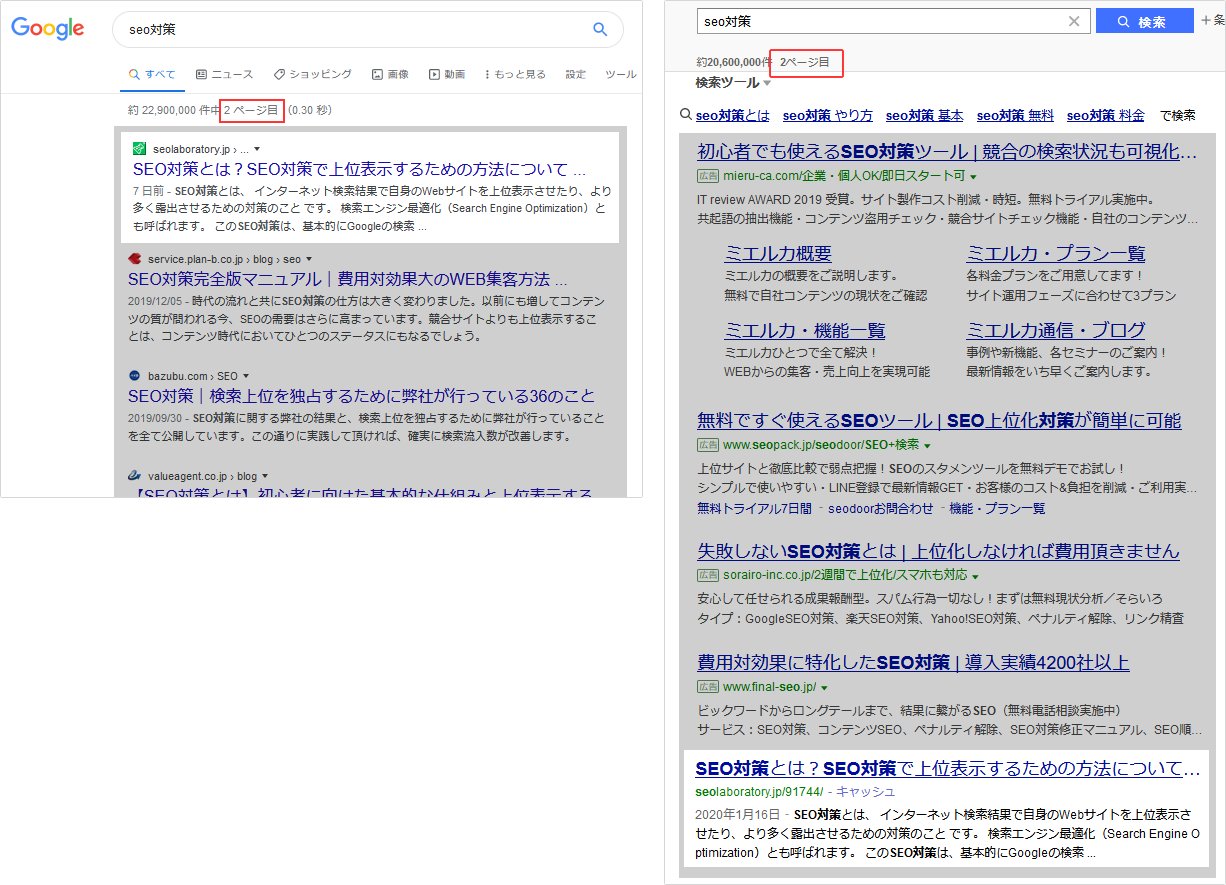Switch to the Google ニュース tab
The height and width of the screenshot is (885, 1226).
pos(224,74)
